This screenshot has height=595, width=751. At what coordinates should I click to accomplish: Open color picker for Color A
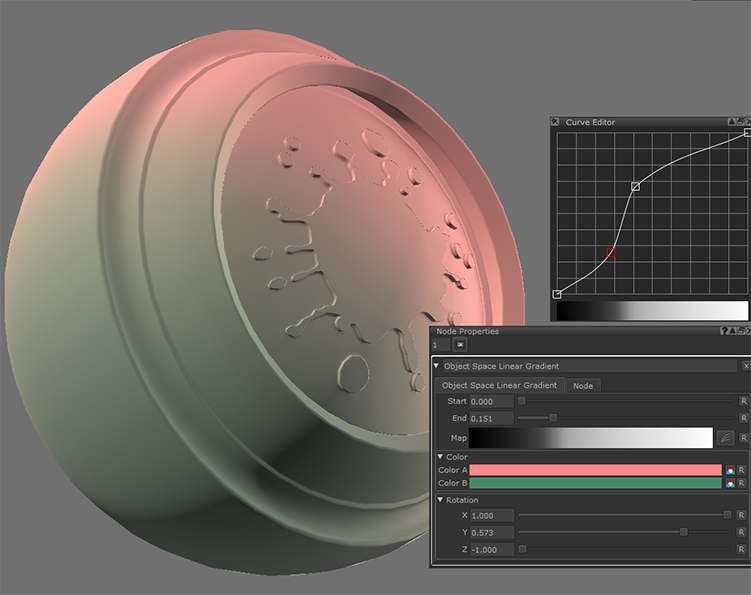click(x=731, y=470)
